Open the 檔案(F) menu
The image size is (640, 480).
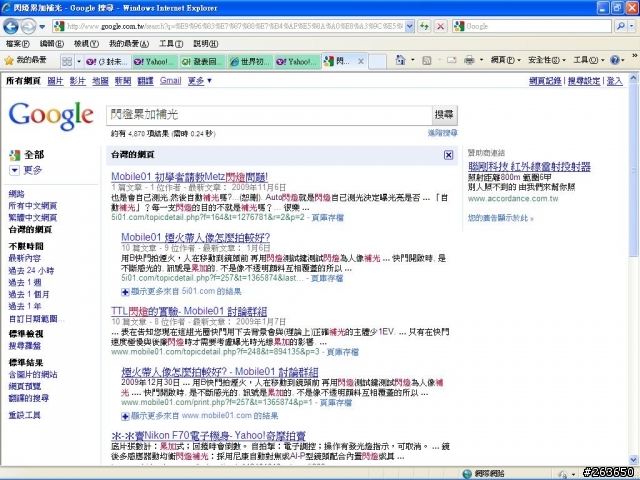pyautogui.click(x=18, y=44)
